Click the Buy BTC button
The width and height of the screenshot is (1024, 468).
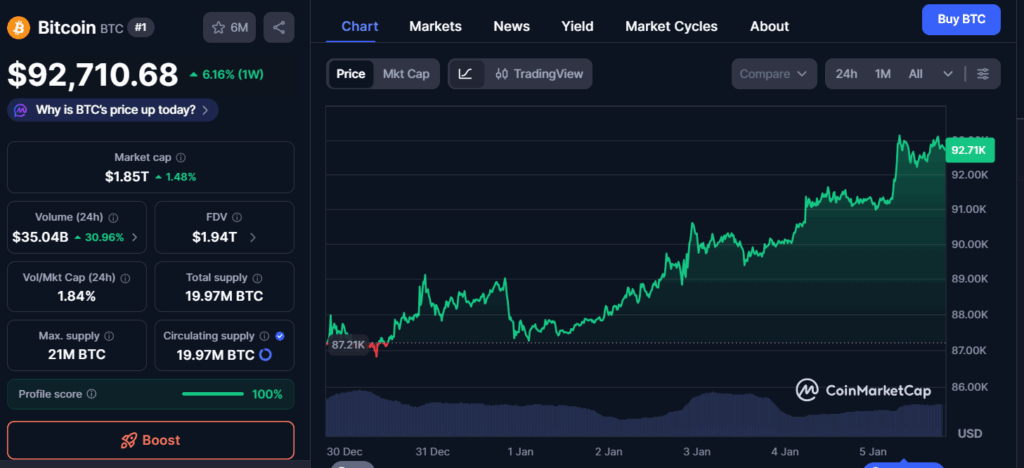point(960,19)
